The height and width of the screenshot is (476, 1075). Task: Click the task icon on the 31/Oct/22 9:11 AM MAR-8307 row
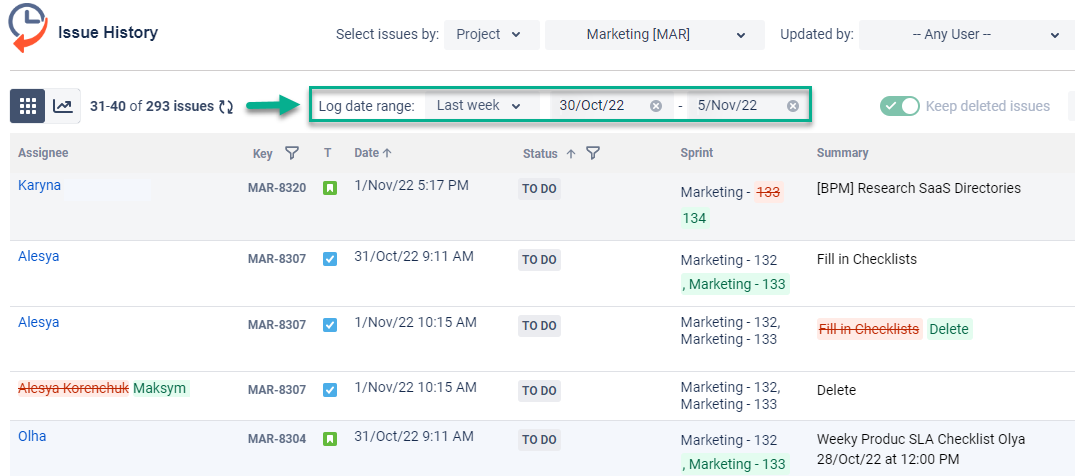coord(330,259)
